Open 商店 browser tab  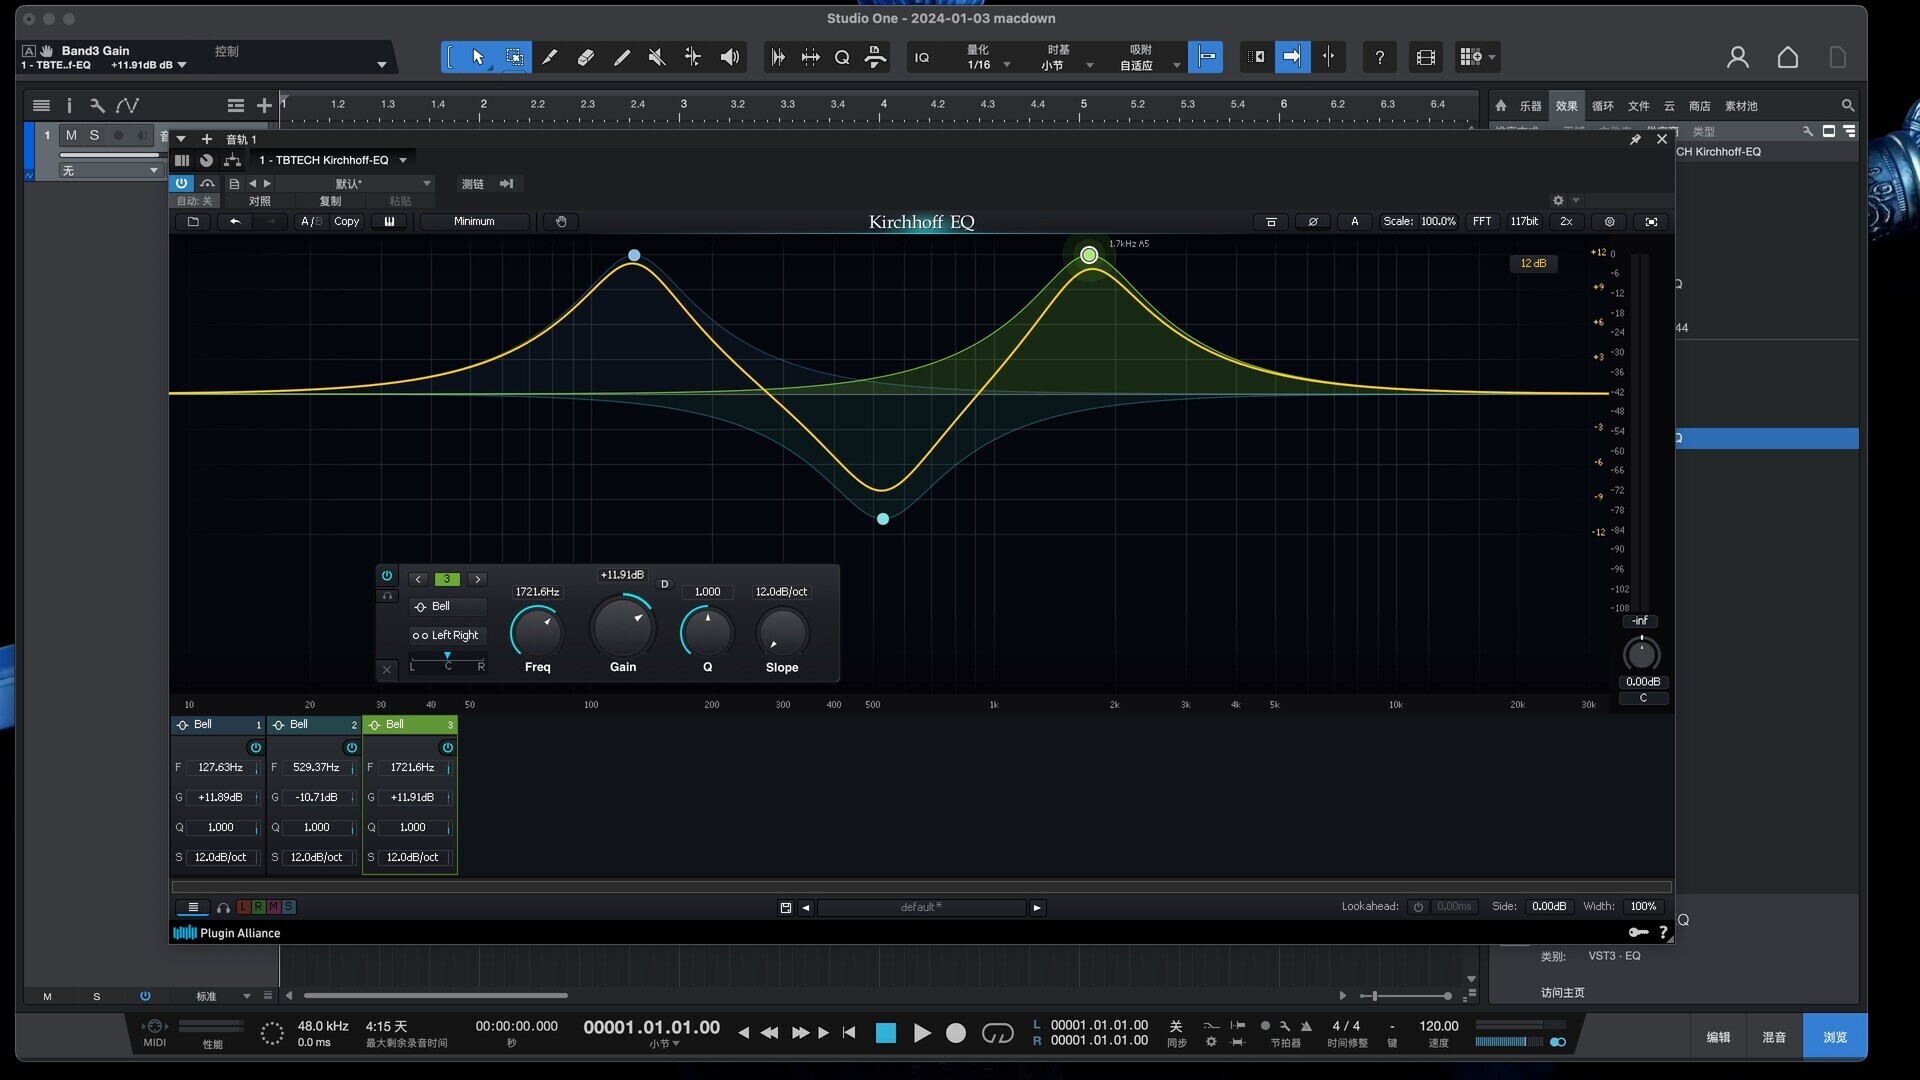point(1700,105)
